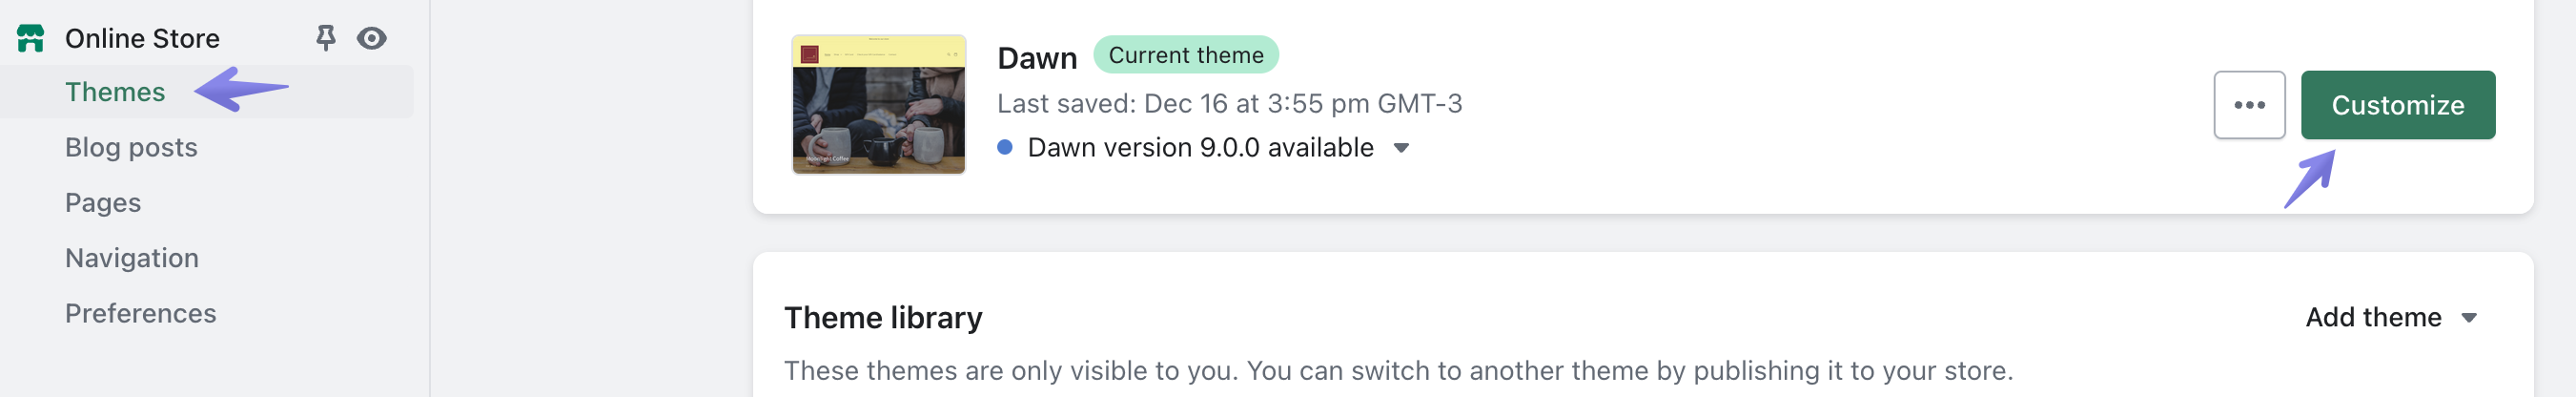The image size is (2576, 397).
Task: Click the Dawn theme name
Action: (x=1037, y=58)
